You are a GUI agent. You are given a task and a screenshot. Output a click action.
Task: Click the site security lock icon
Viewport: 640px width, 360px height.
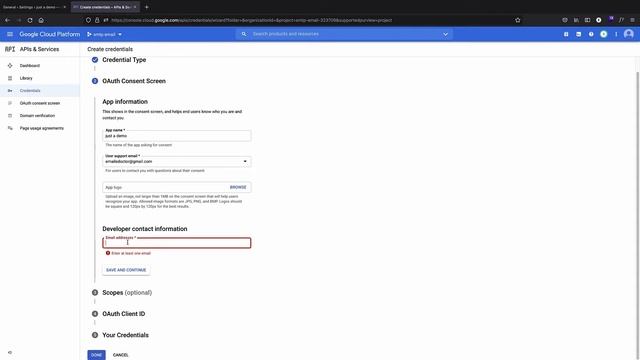coord(97,20)
